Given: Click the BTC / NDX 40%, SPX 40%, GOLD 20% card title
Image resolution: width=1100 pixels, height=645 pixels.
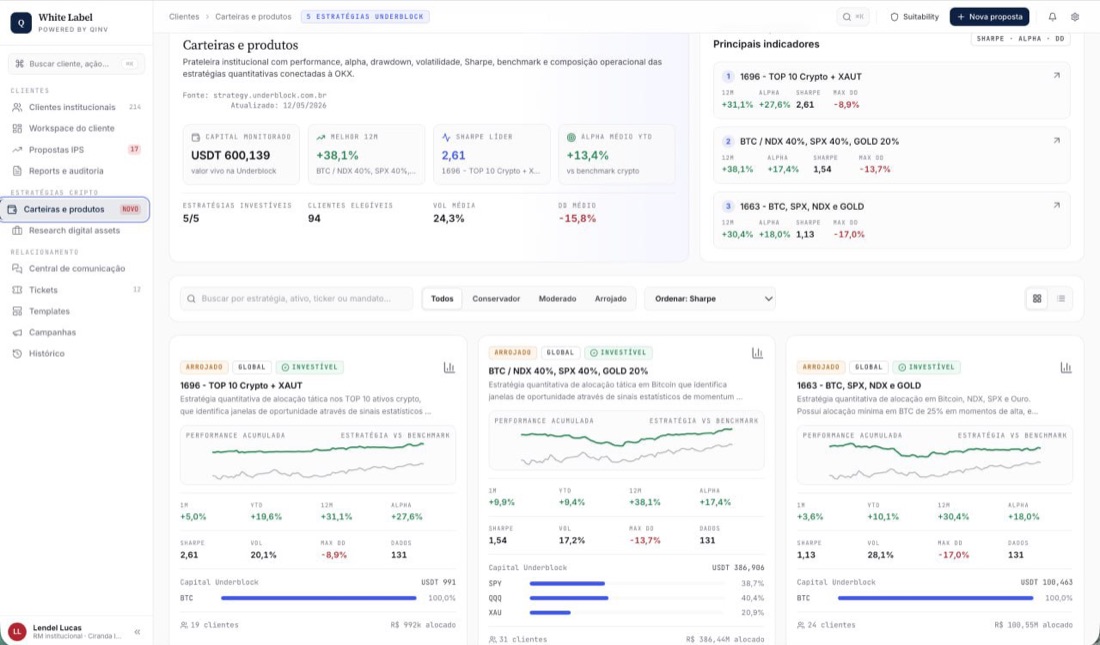Looking at the screenshot, I should point(568,371).
